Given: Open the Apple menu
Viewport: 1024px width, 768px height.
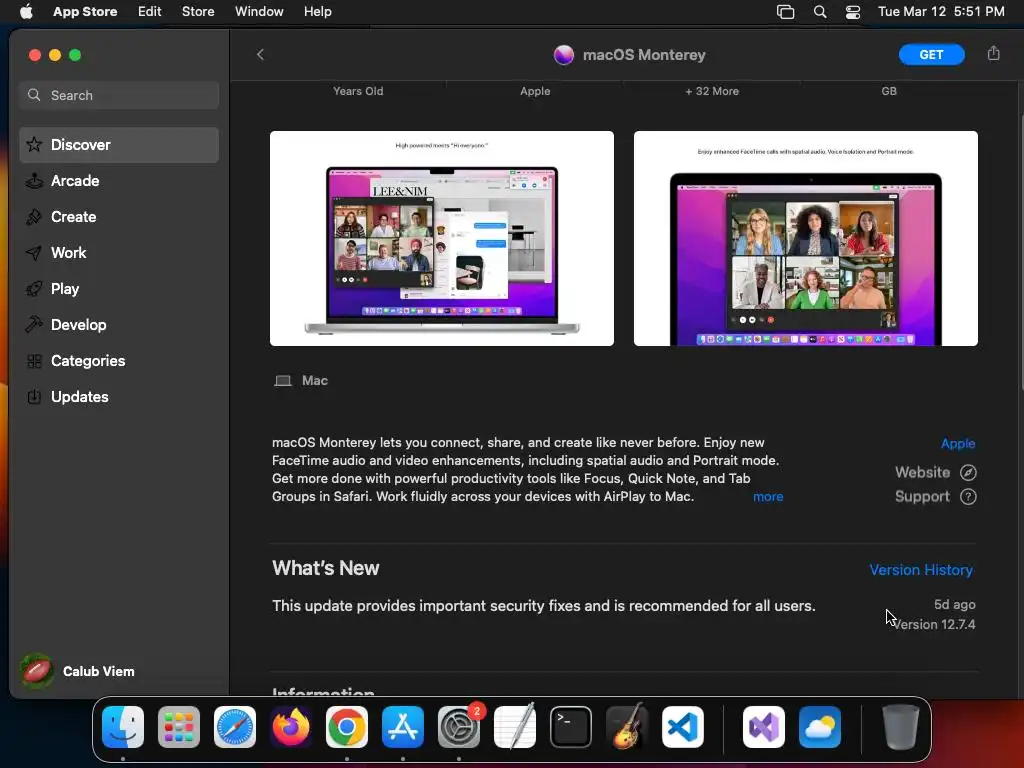Looking at the screenshot, I should click(x=26, y=12).
